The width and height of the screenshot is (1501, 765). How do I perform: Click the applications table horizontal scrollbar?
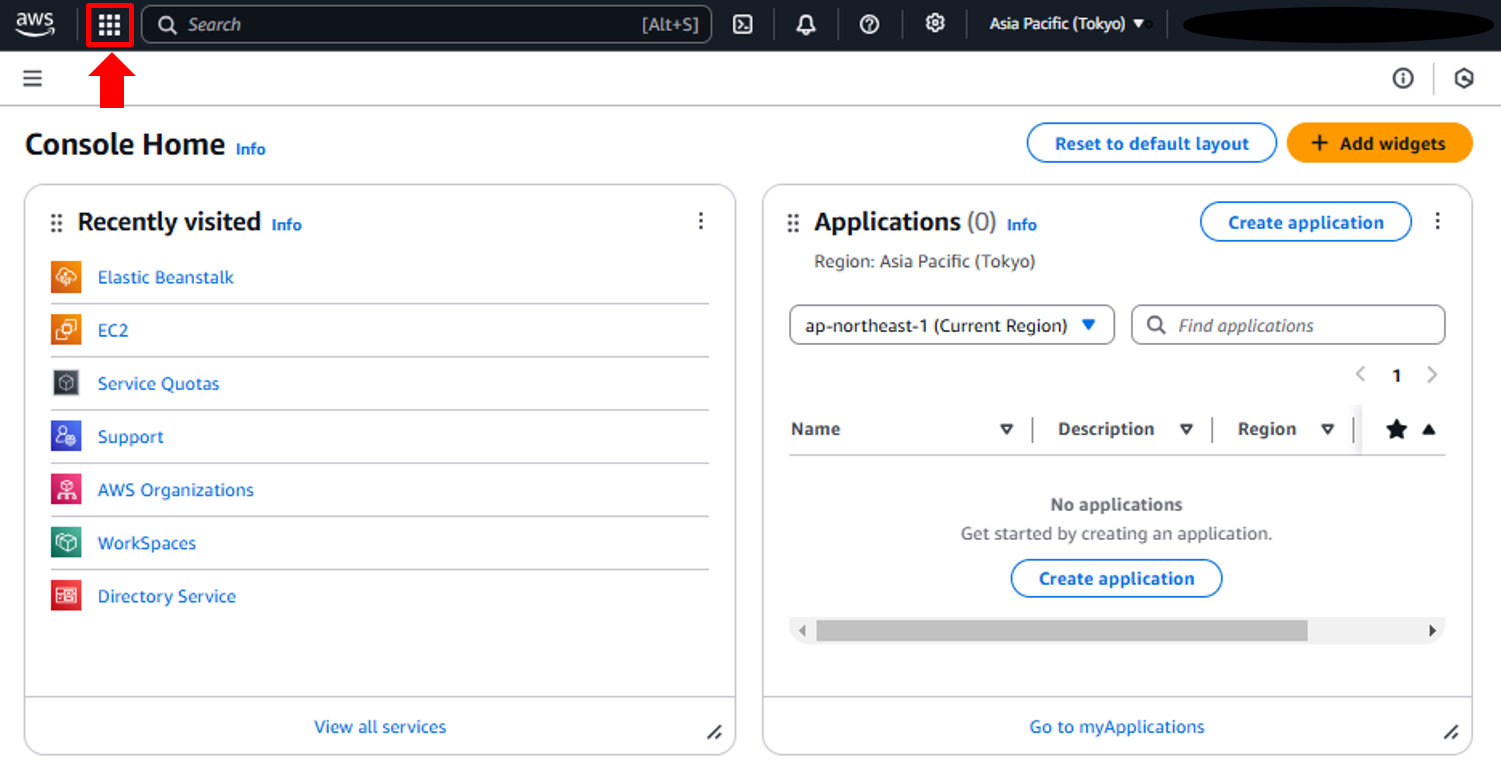point(1061,631)
